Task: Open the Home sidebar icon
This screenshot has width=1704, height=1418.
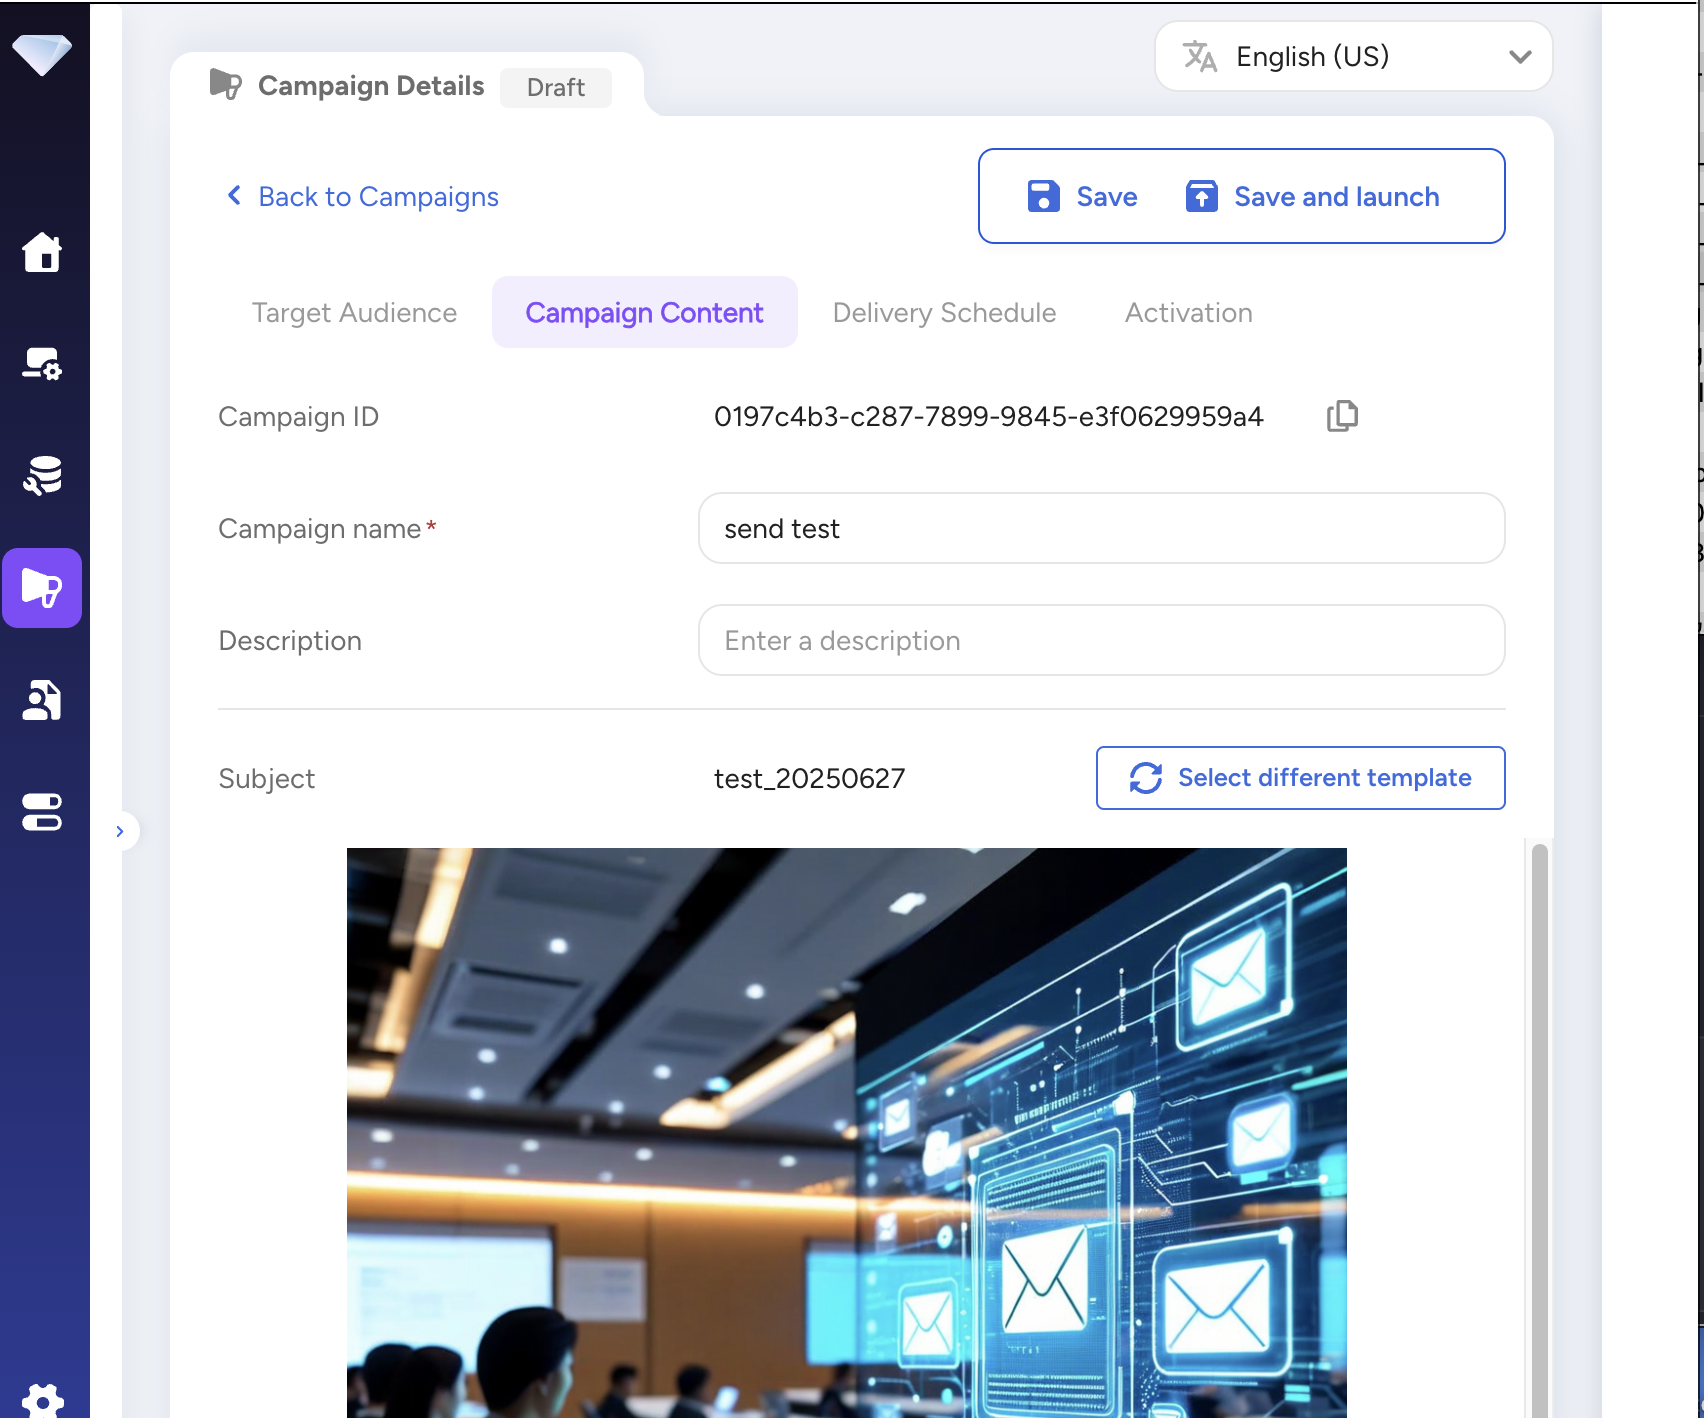Action: 42,252
